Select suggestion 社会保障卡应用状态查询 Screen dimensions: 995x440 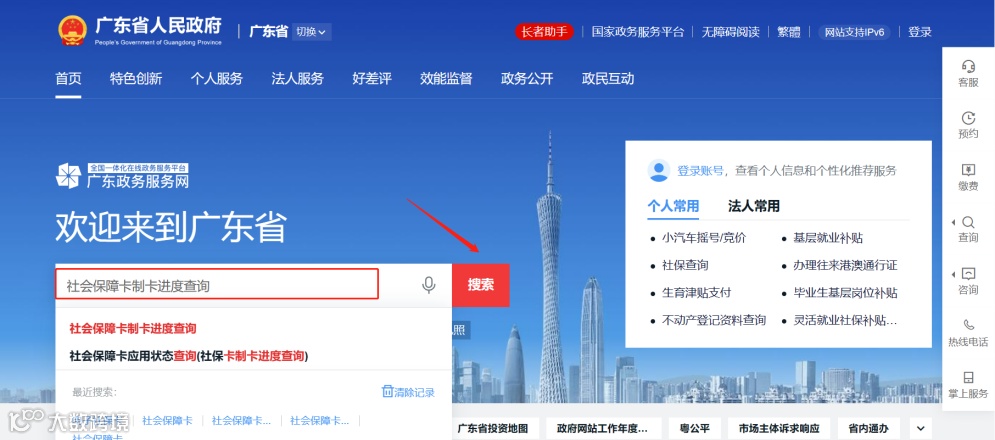pyautogui.click(x=188, y=356)
